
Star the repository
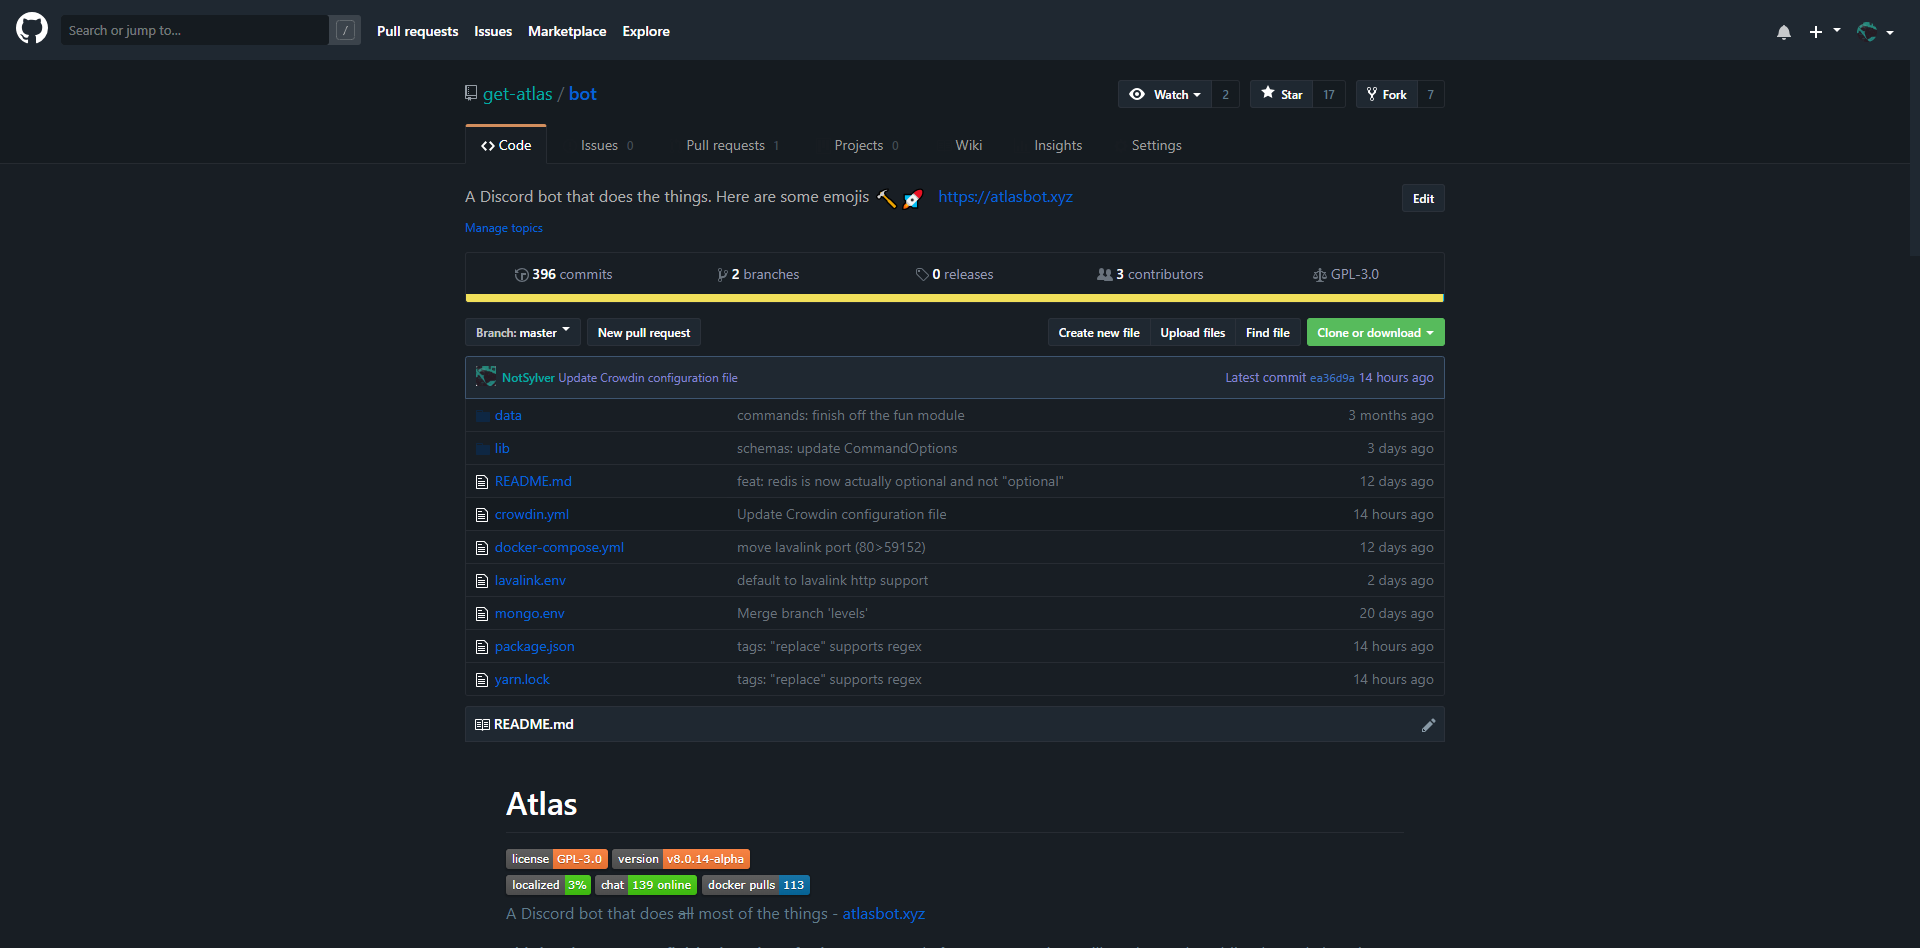point(1281,94)
